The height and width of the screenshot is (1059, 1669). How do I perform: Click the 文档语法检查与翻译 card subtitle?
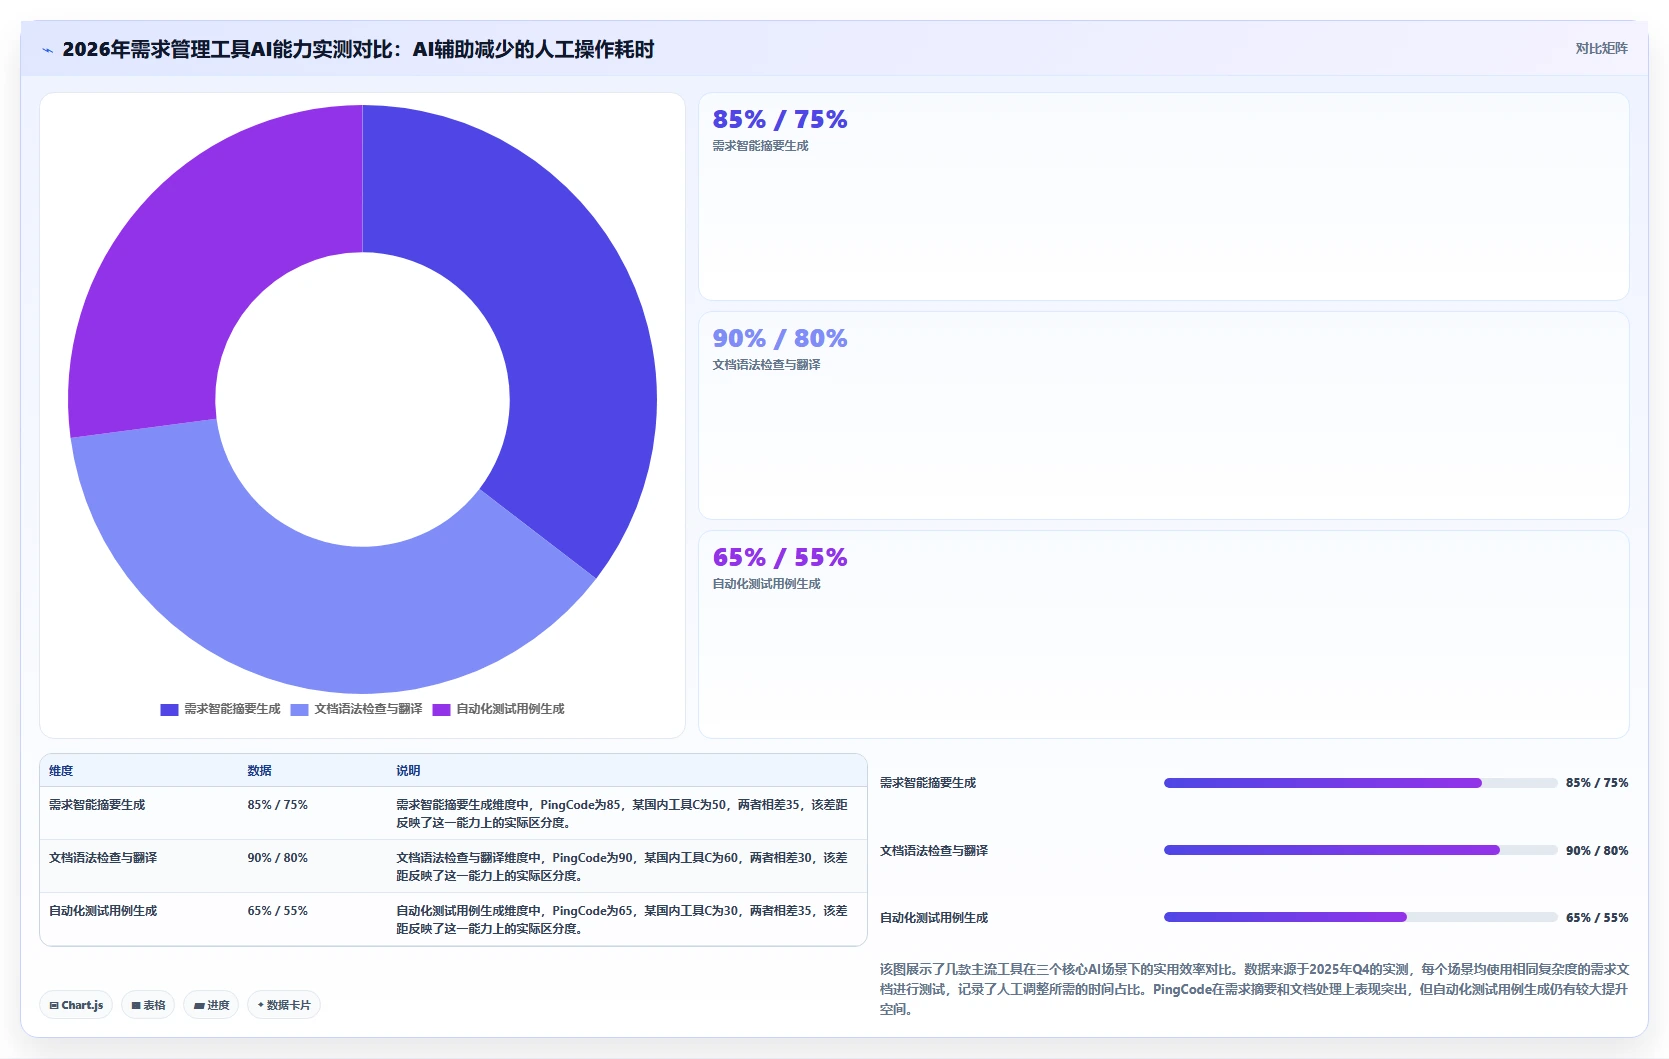(x=766, y=365)
